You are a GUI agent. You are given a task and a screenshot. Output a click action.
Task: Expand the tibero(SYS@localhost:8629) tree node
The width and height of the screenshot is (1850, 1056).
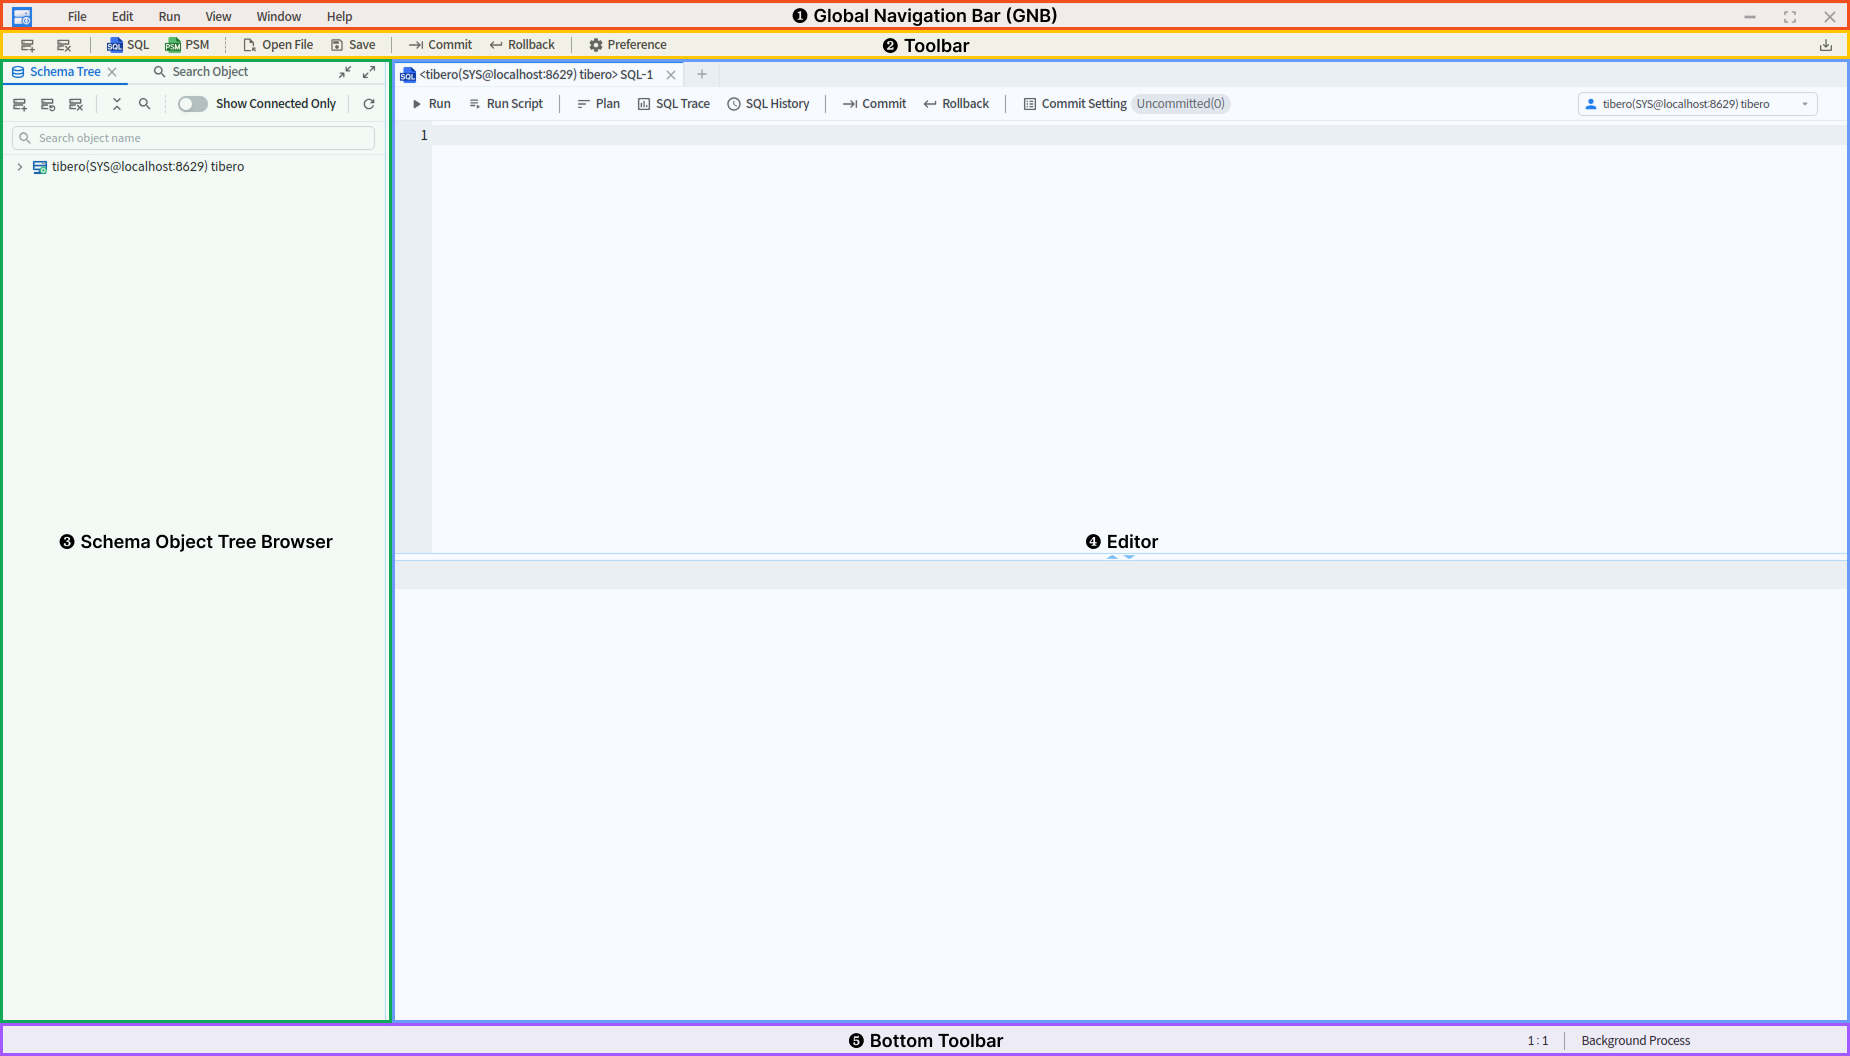pyautogui.click(x=20, y=167)
